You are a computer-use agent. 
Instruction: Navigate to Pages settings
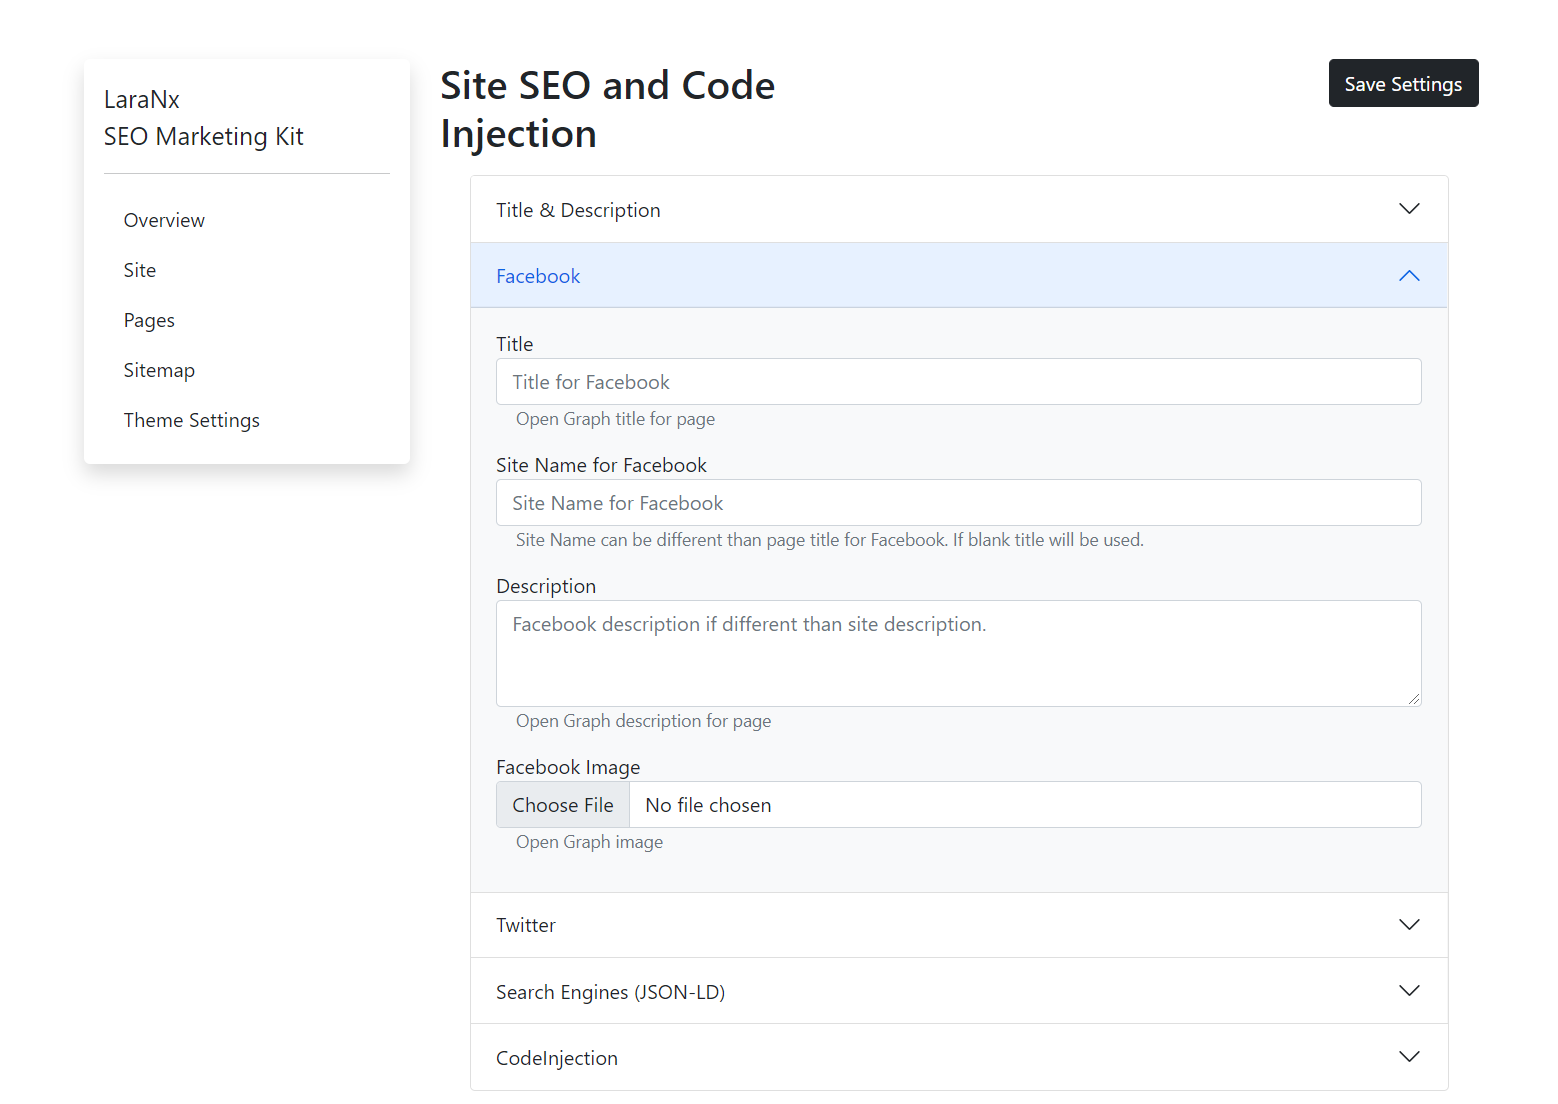pyautogui.click(x=149, y=320)
